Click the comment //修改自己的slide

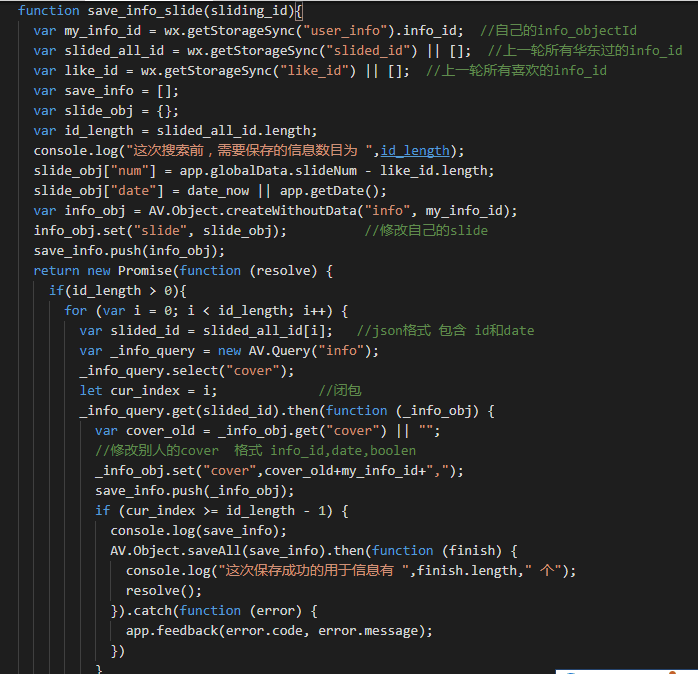click(x=426, y=231)
